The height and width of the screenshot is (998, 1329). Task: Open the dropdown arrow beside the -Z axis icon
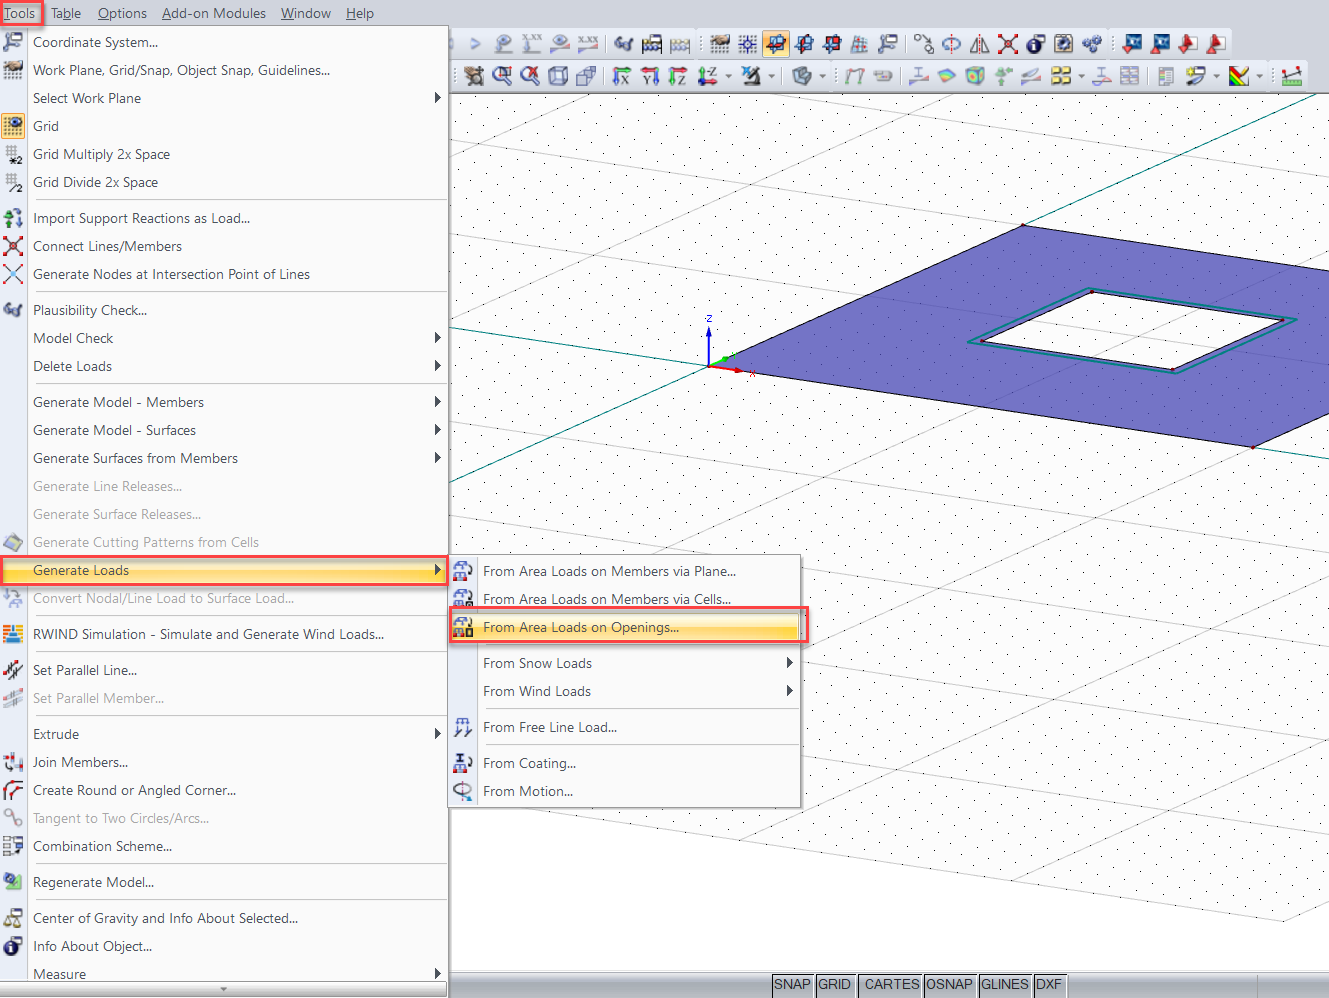[x=729, y=76]
